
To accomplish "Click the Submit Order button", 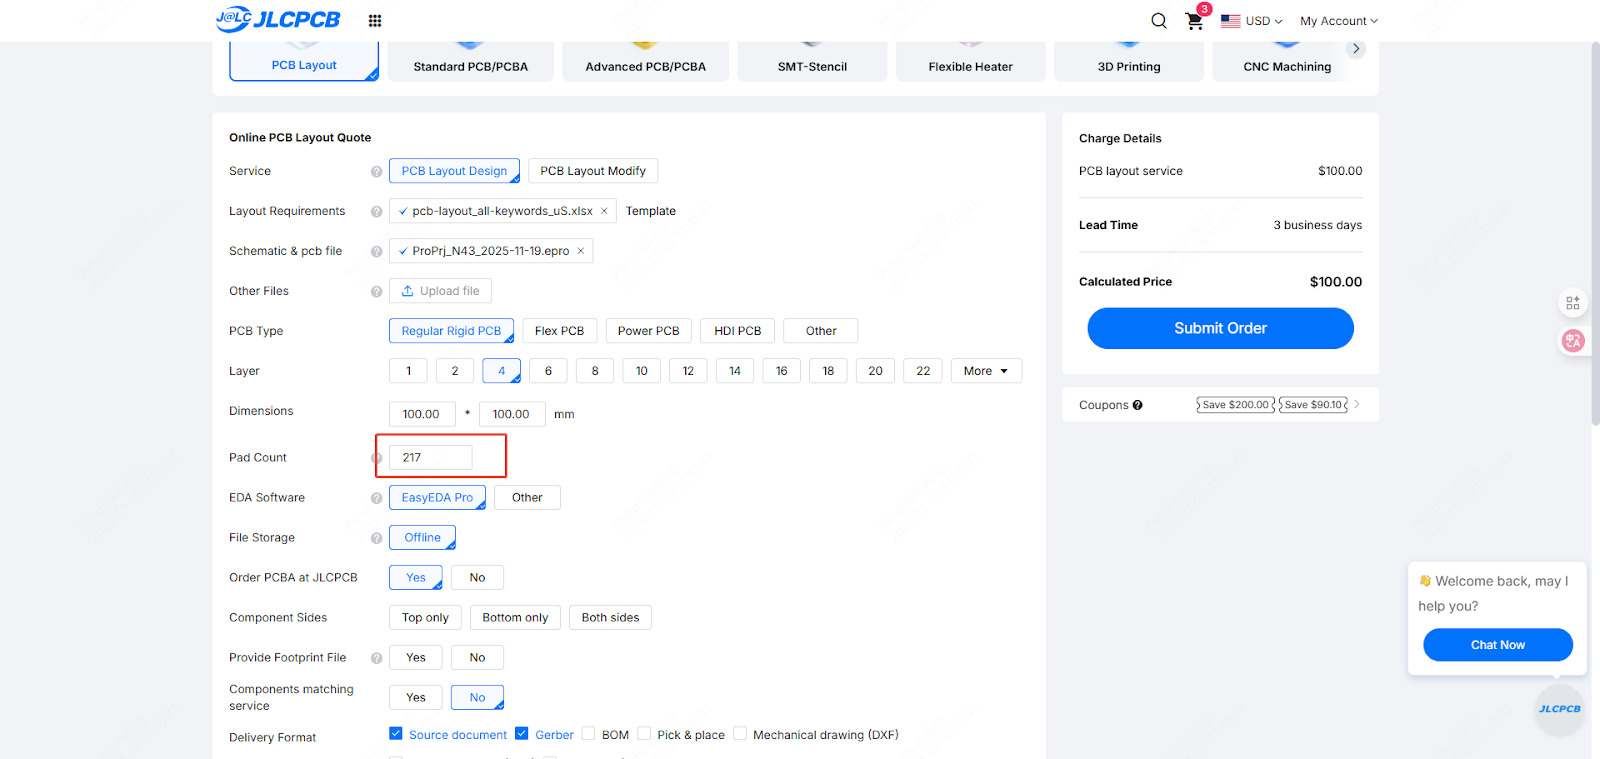I will (x=1220, y=328).
